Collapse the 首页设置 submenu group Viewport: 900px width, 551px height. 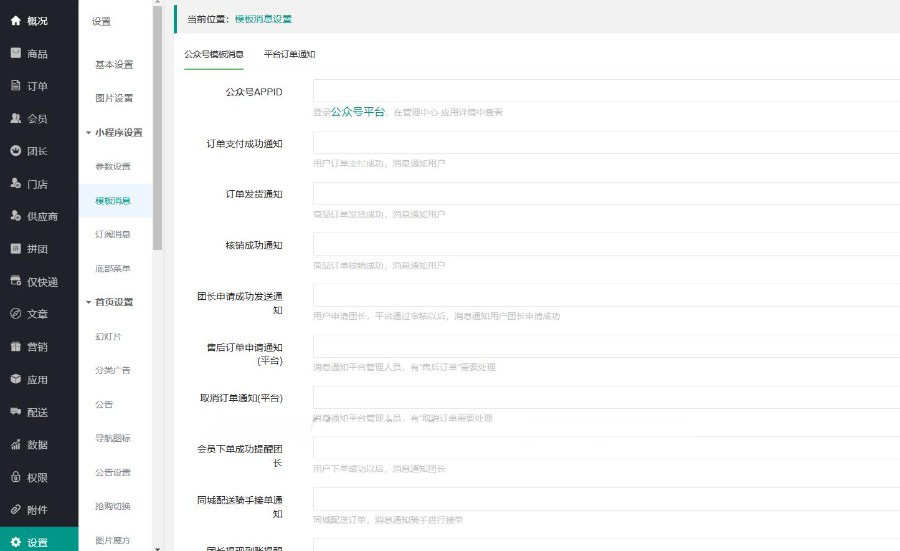(x=114, y=302)
